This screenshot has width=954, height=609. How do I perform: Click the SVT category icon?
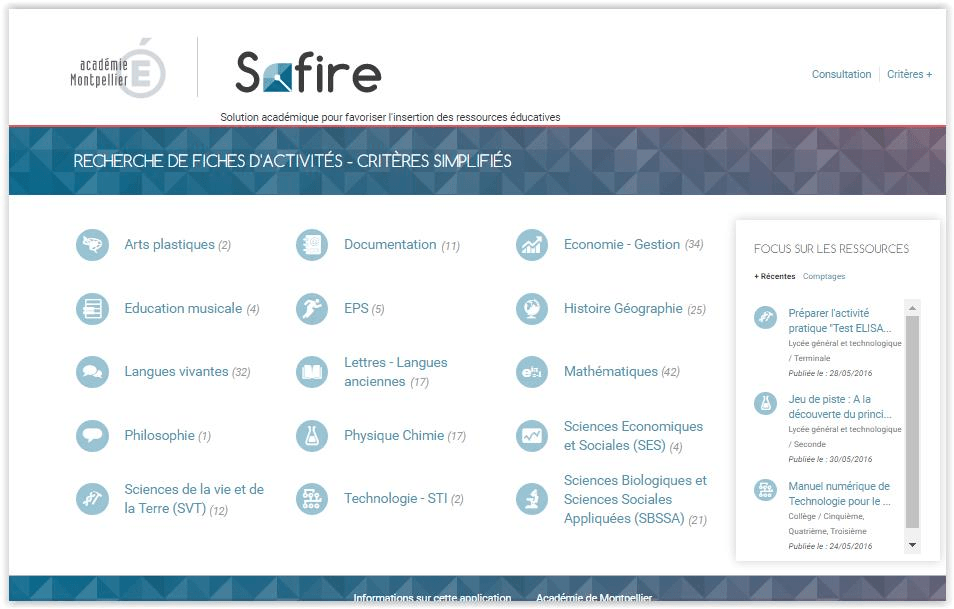[x=92, y=499]
